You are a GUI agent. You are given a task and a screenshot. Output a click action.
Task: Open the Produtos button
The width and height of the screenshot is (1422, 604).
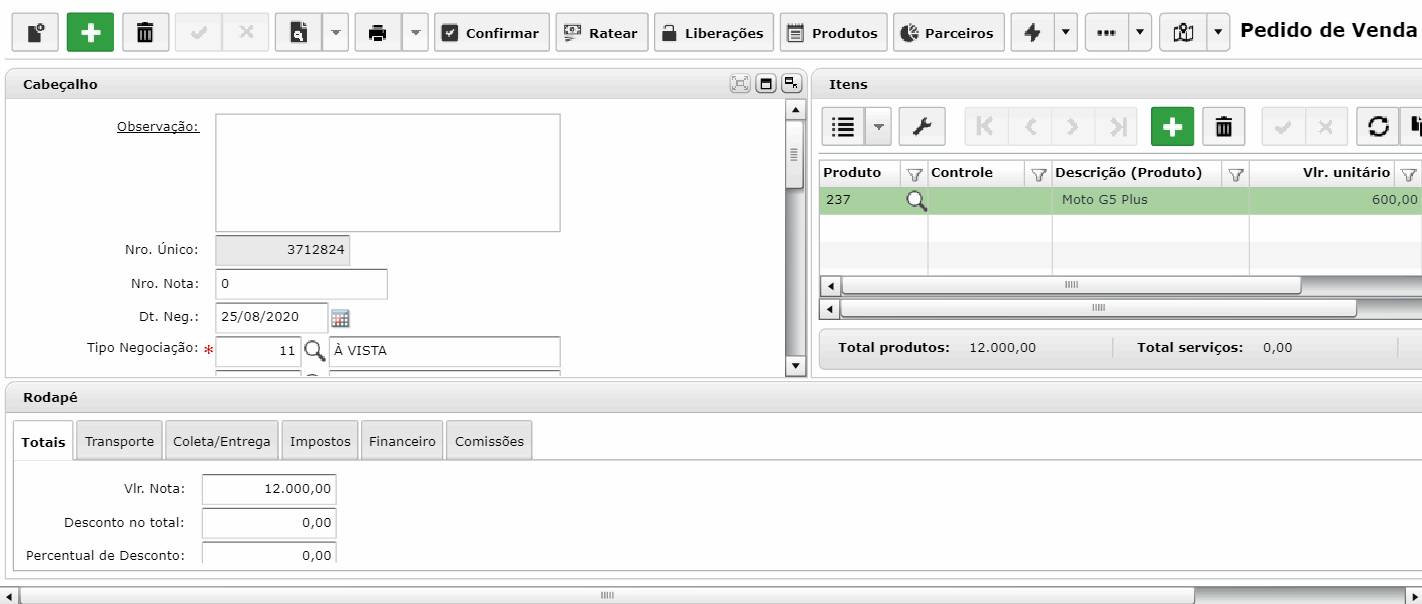coord(833,33)
